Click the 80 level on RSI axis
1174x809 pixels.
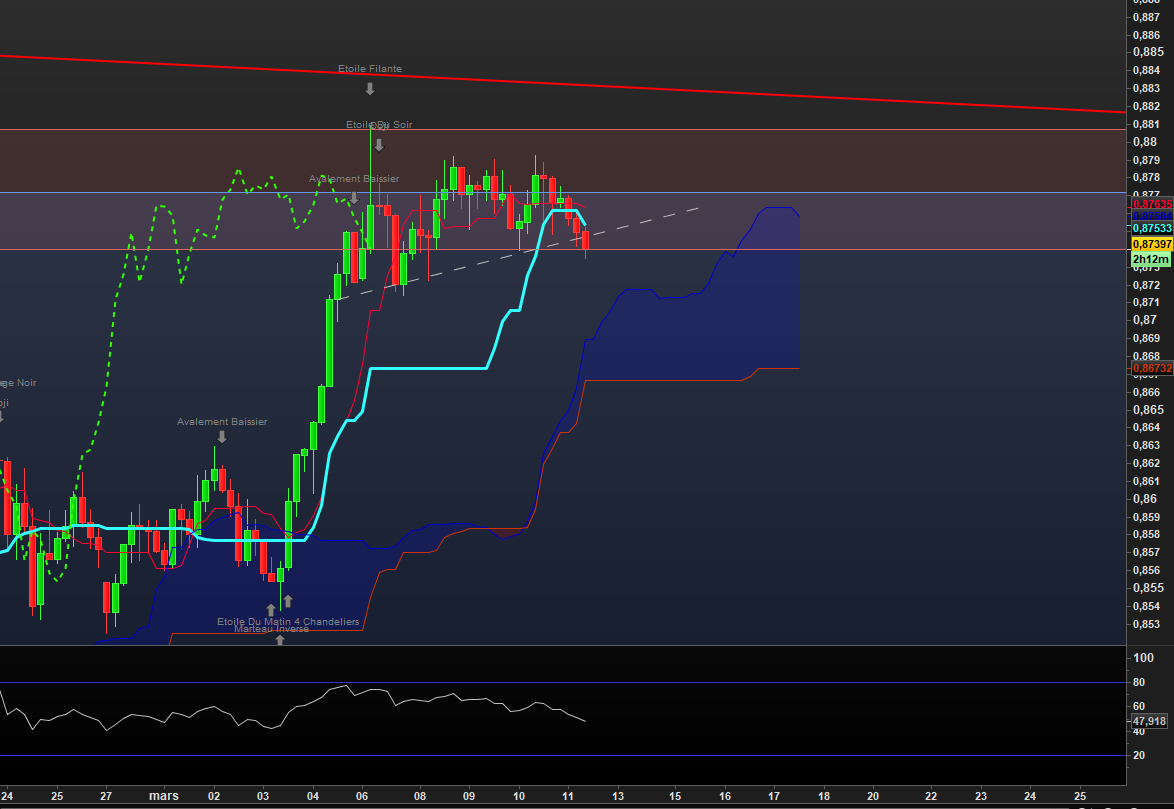pos(1139,683)
